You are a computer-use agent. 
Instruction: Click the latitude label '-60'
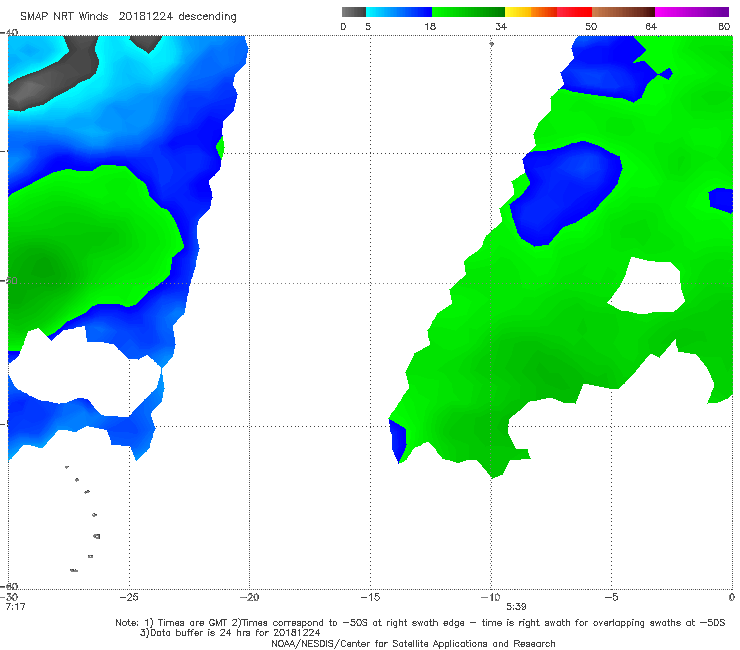pos(9,586)
